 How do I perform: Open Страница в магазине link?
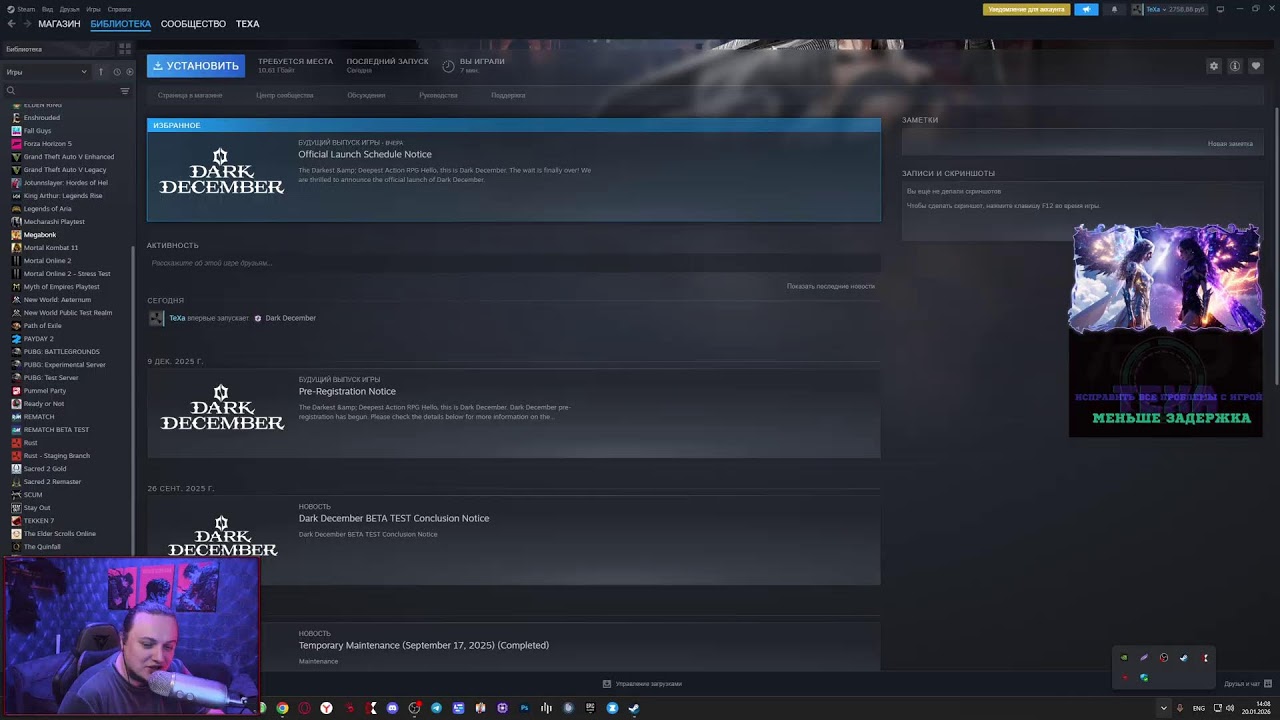(190, 95)
